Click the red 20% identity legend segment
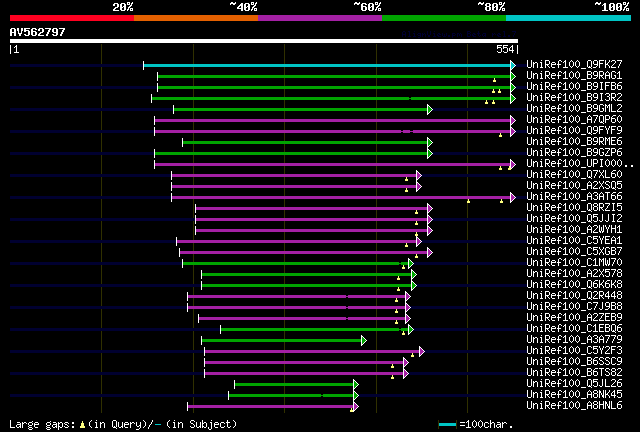This screenshot has height=432, width=640. 72,18
